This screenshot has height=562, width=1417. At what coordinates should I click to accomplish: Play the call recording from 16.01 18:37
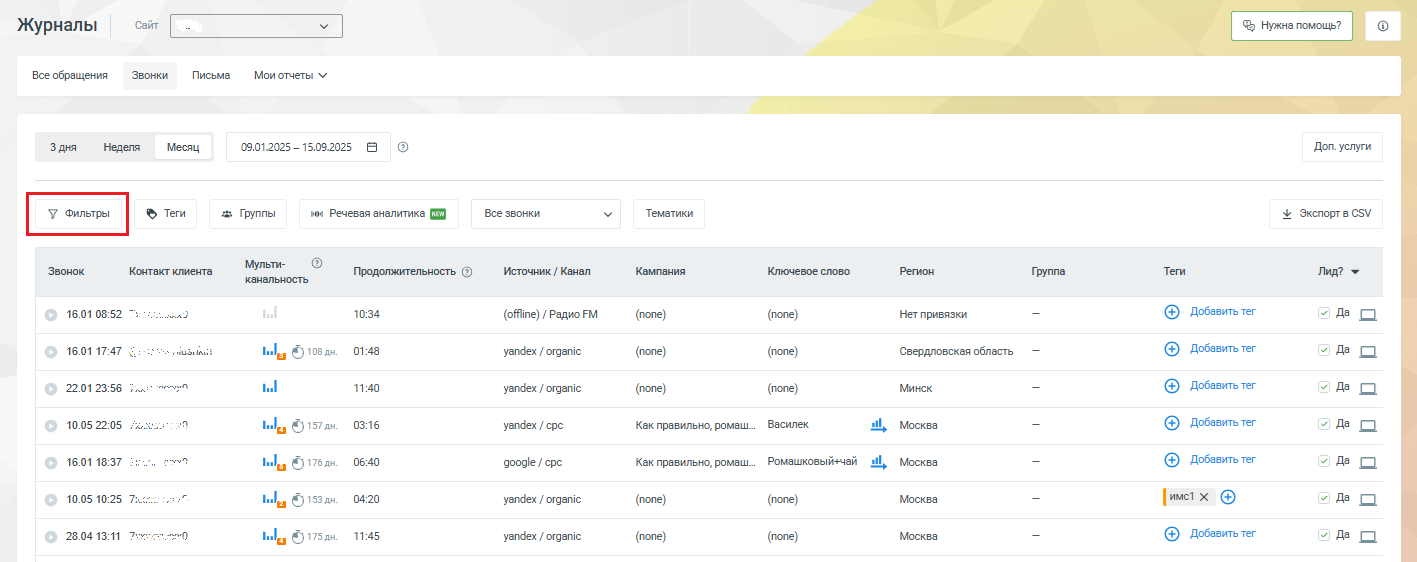51,463
